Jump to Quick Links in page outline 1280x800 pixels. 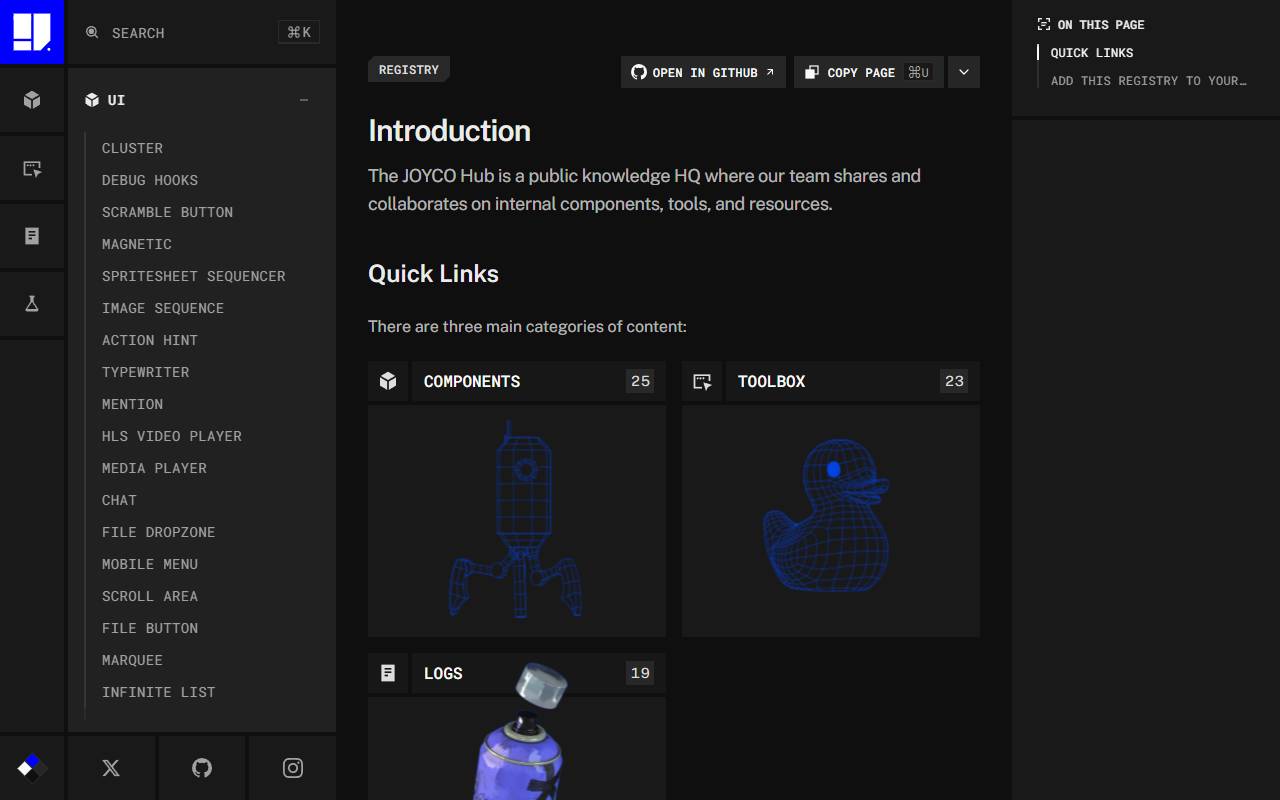tap(1092, 53)
